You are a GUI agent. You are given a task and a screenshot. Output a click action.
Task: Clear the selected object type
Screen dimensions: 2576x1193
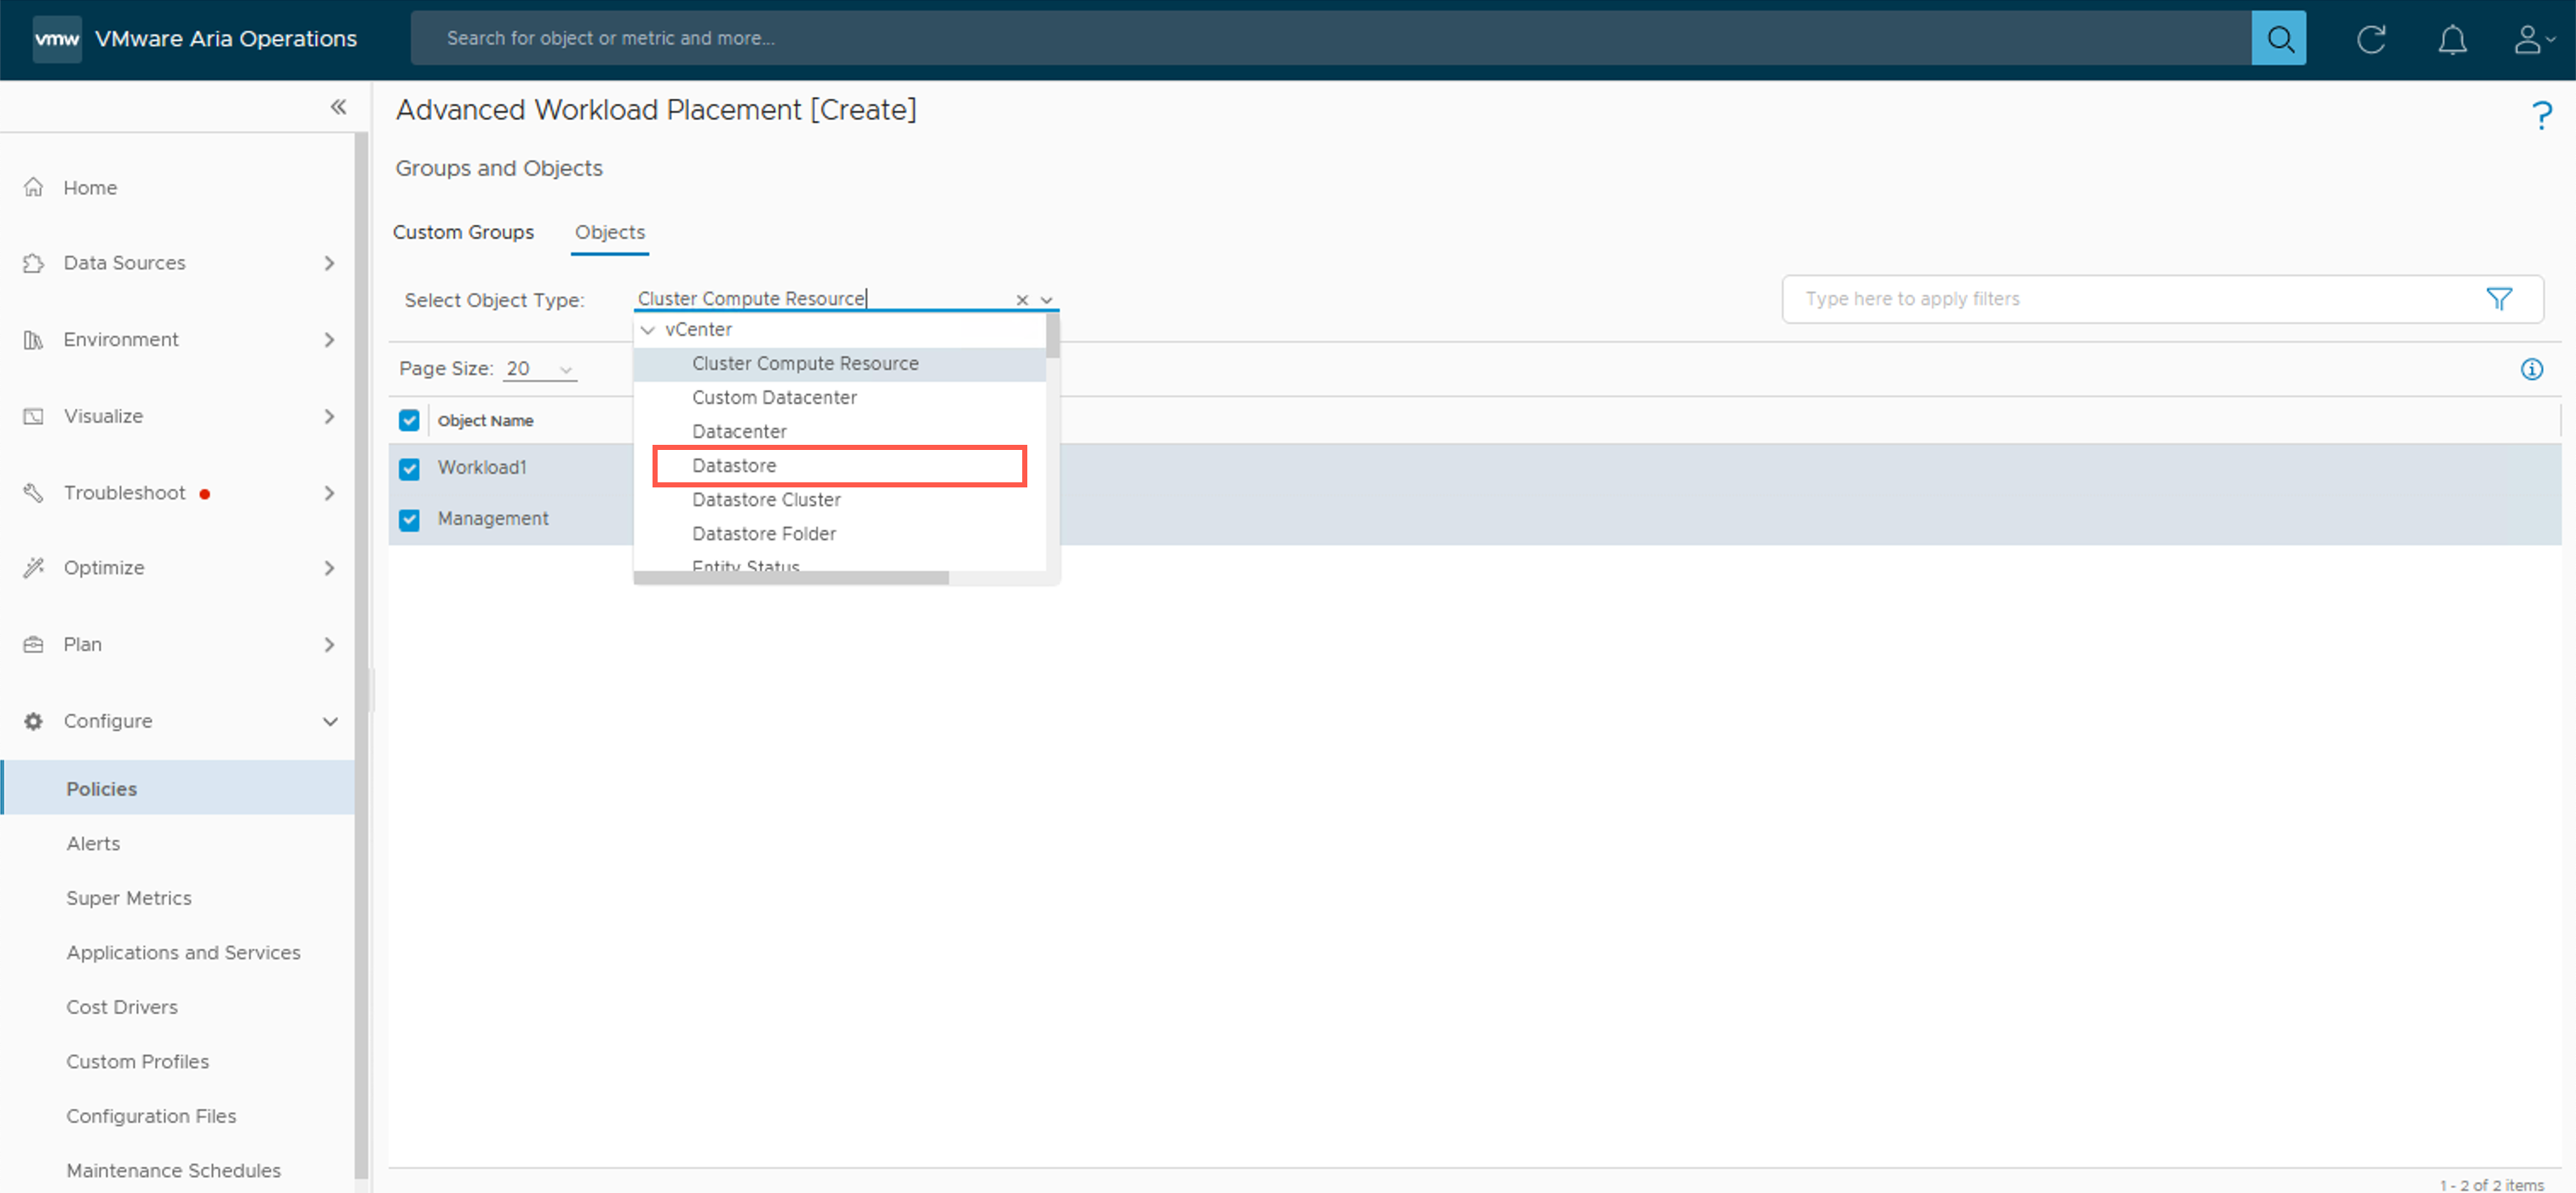1022,299
